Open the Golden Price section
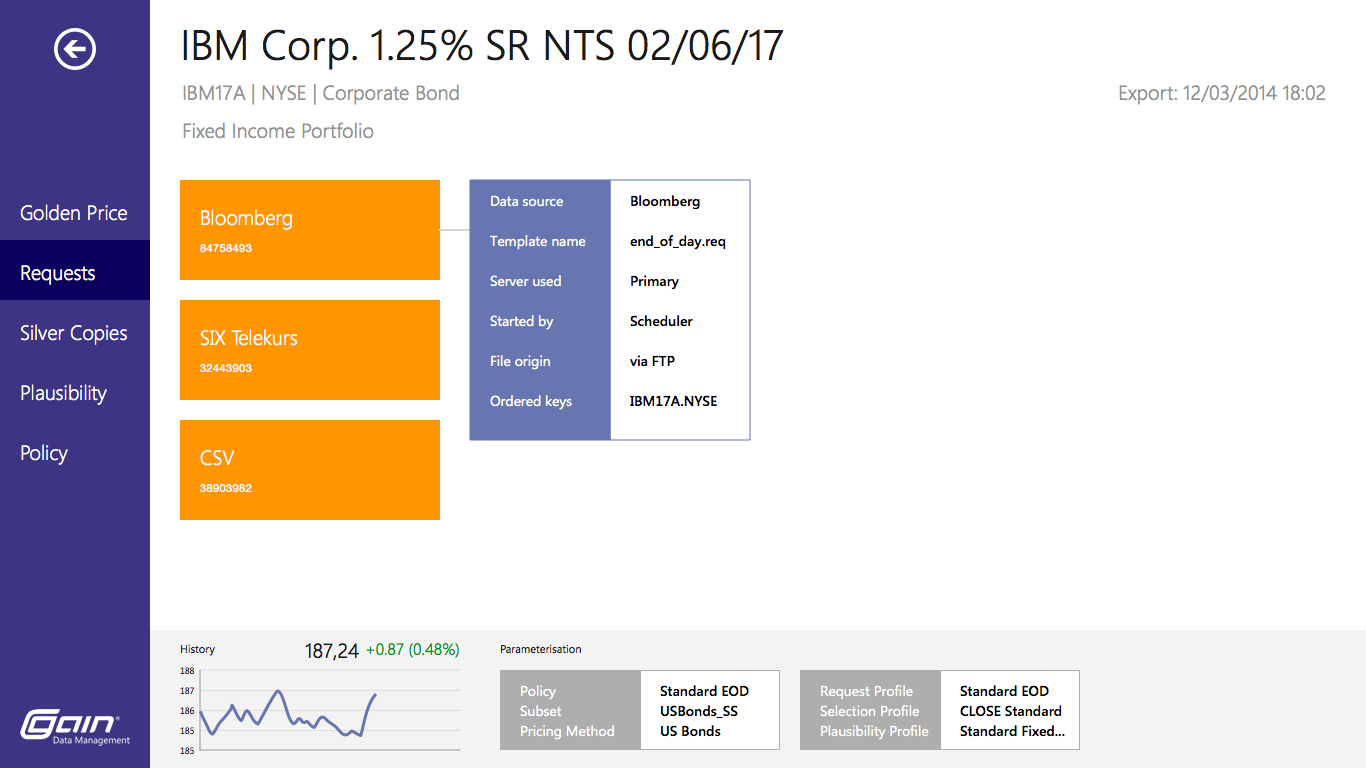This screenshot has width=1366, height=768. pos(74,213)
